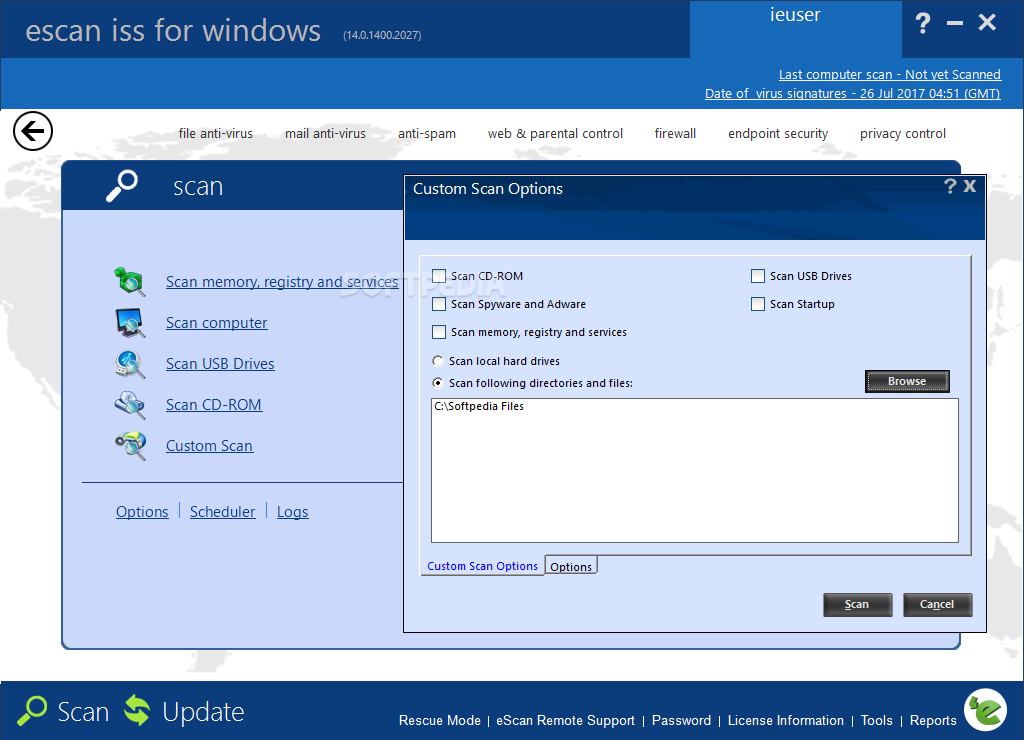Open eScan Remote Support
Screen dimensions: 1024x740
pos(565,720)
